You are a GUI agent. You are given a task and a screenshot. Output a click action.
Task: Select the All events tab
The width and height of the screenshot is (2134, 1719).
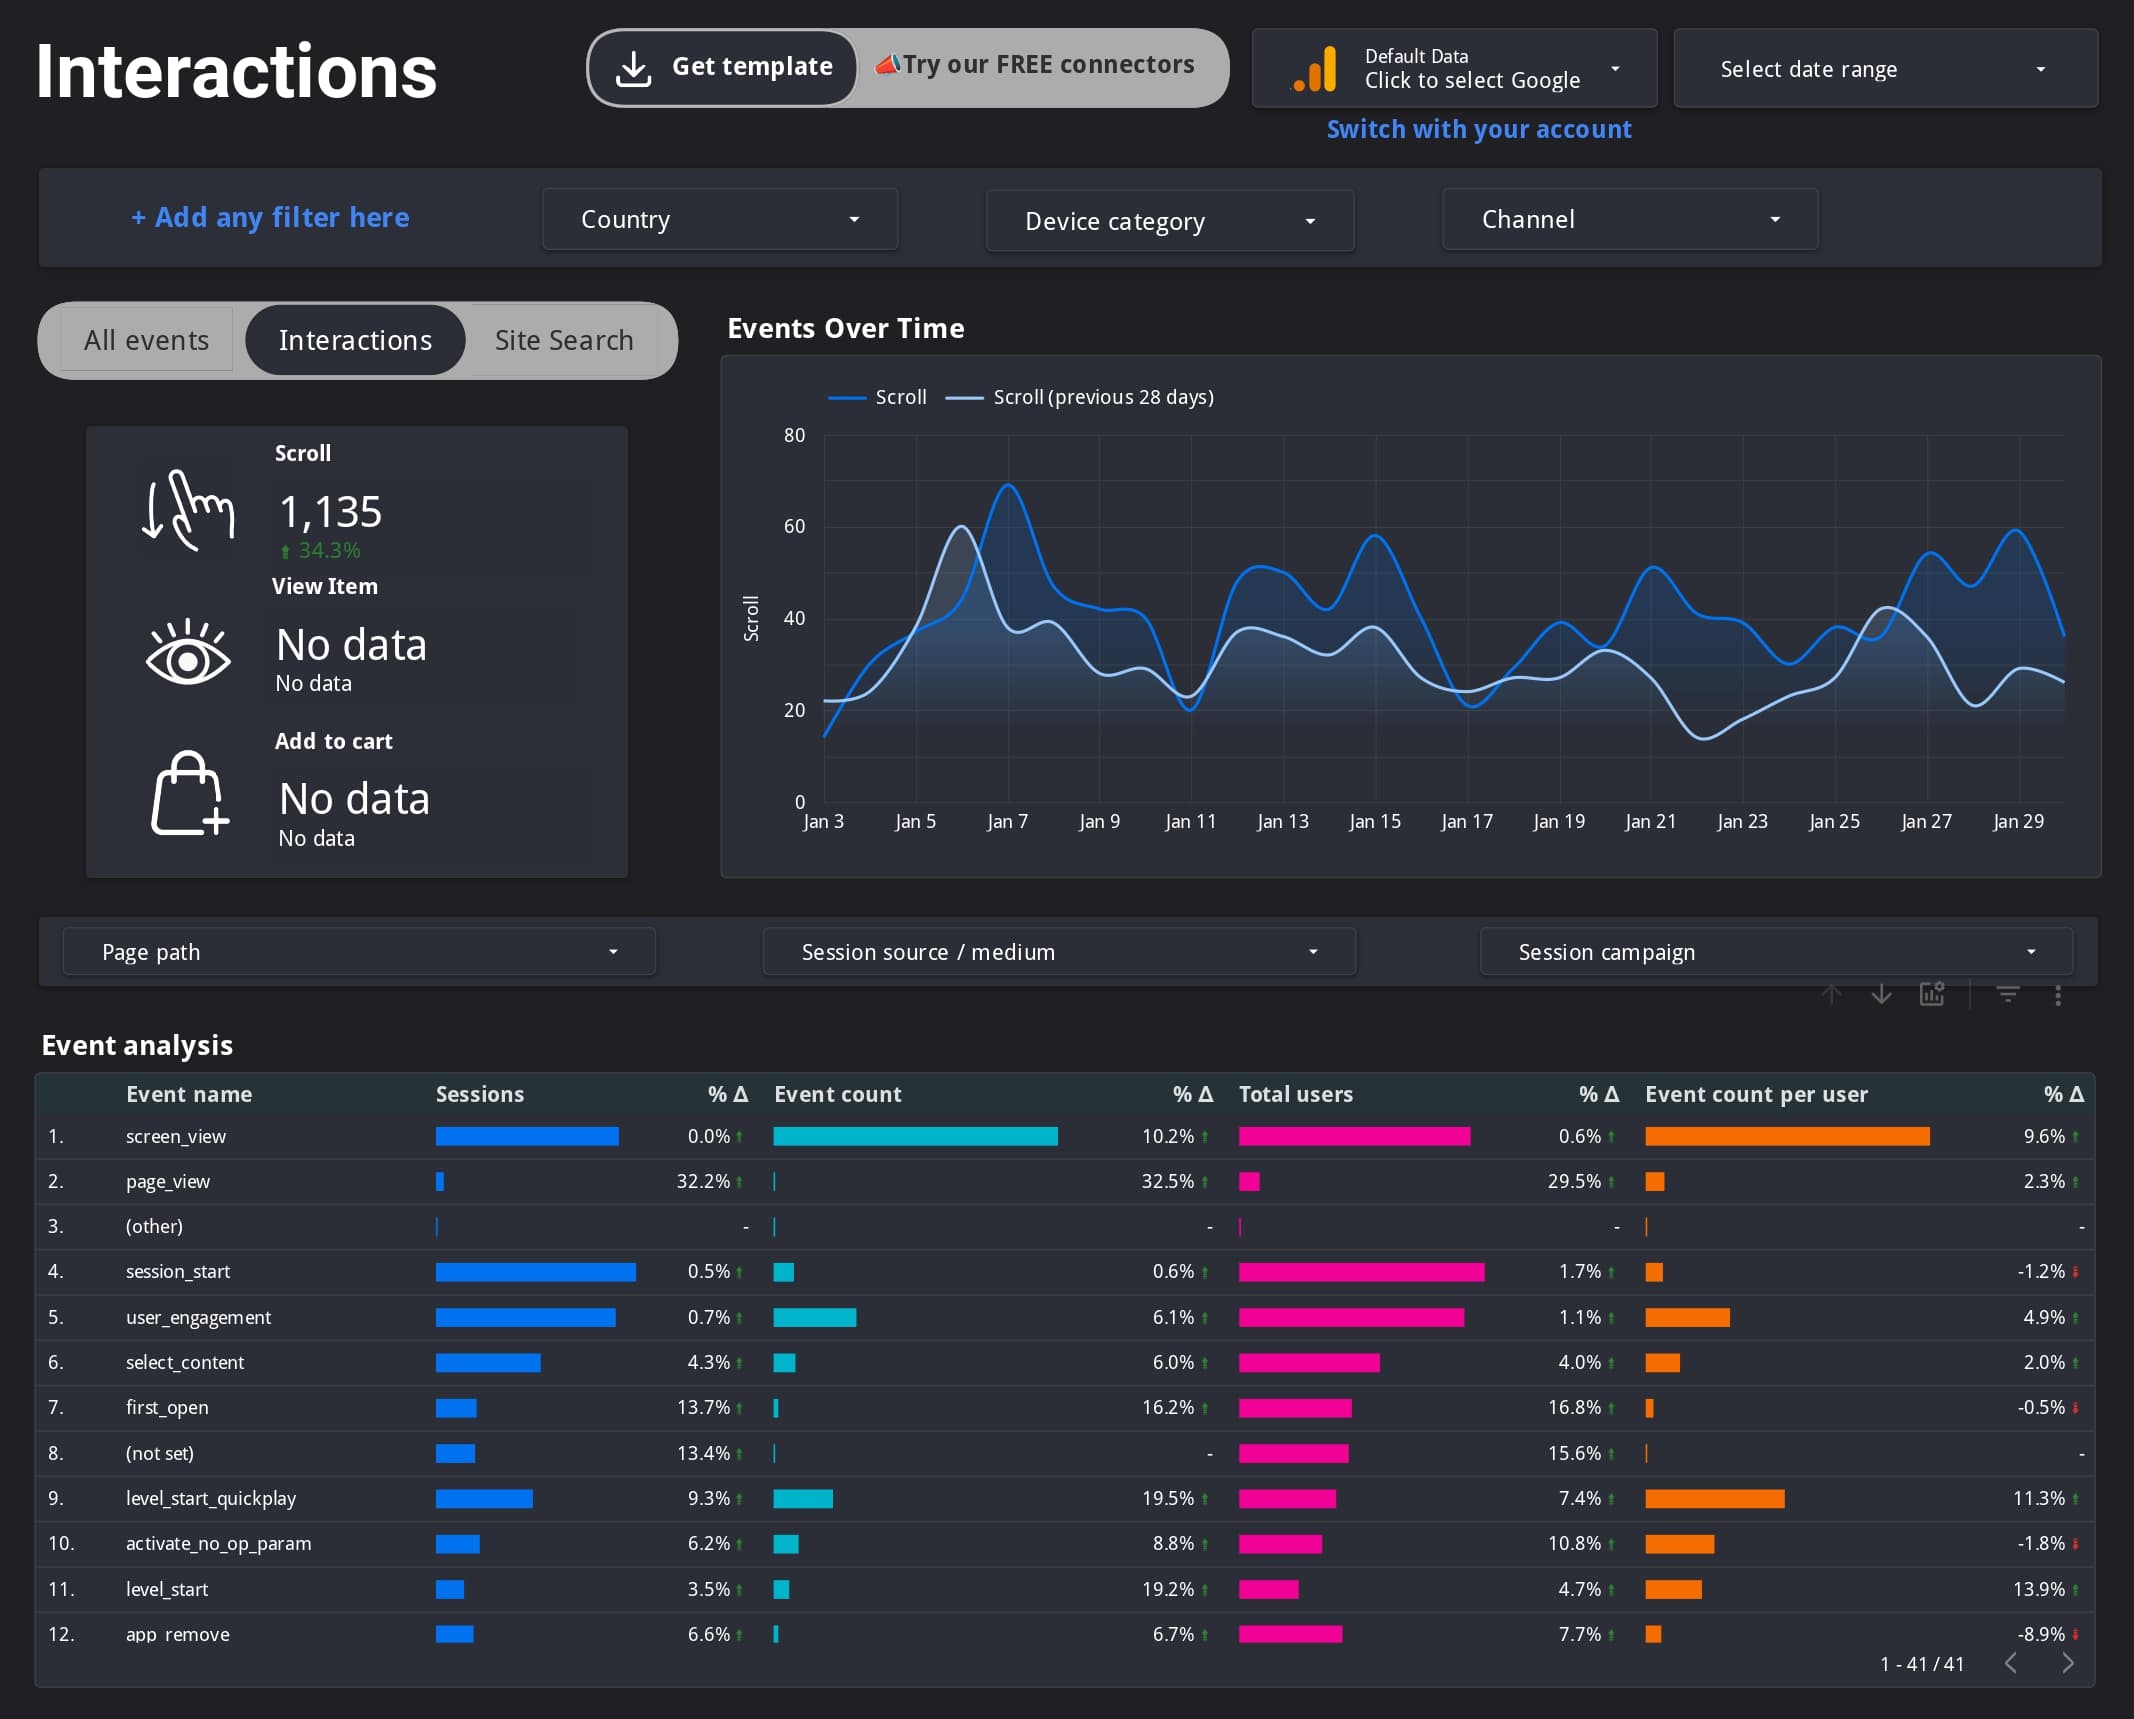click(145, 340)
